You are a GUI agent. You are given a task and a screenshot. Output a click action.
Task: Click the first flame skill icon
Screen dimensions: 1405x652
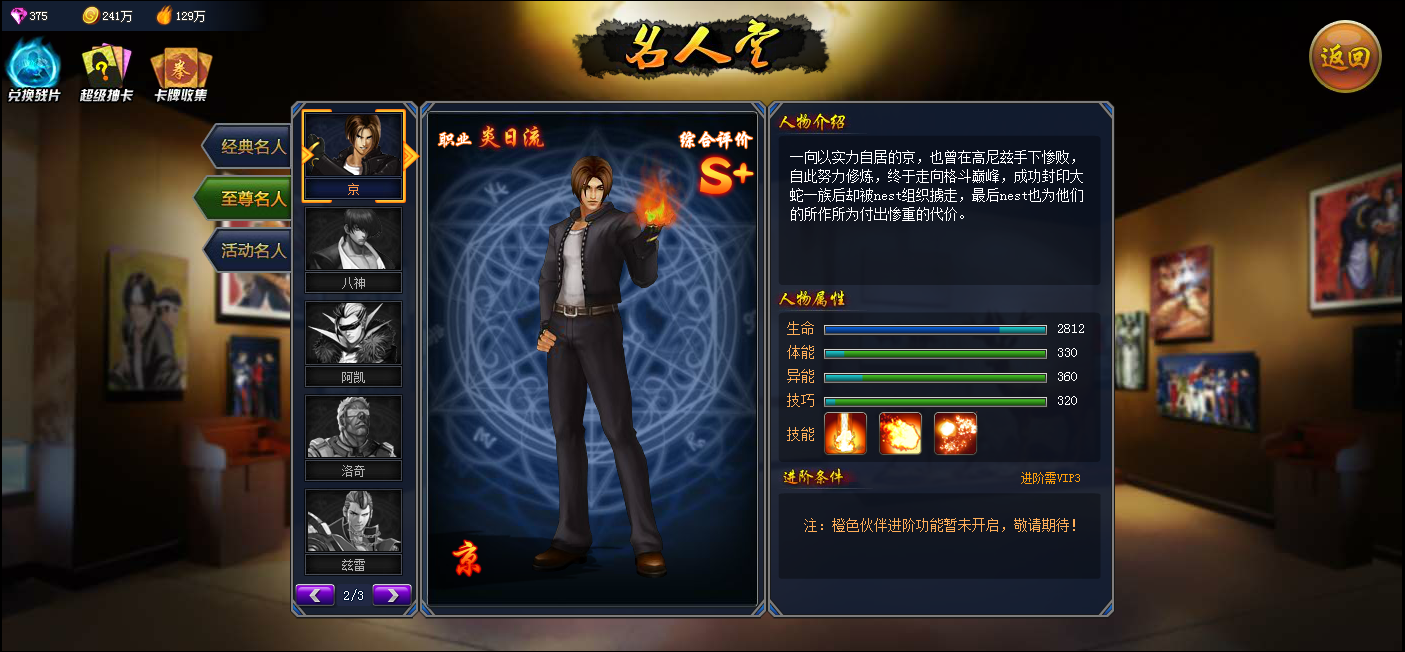845,433
